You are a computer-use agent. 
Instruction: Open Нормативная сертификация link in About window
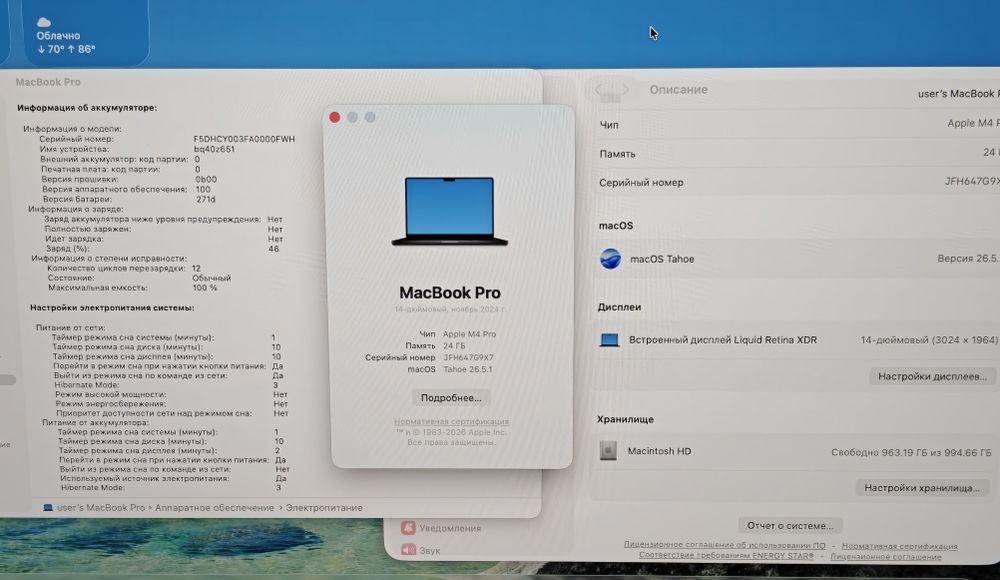click(x=452, y=421)
